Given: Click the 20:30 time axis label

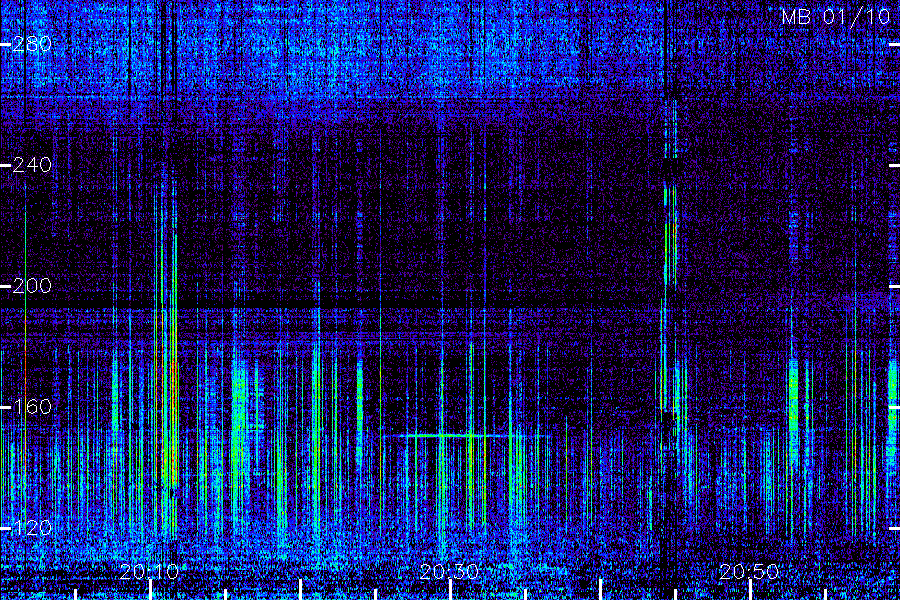Looking at the screenshot, I should pos(449,571).
